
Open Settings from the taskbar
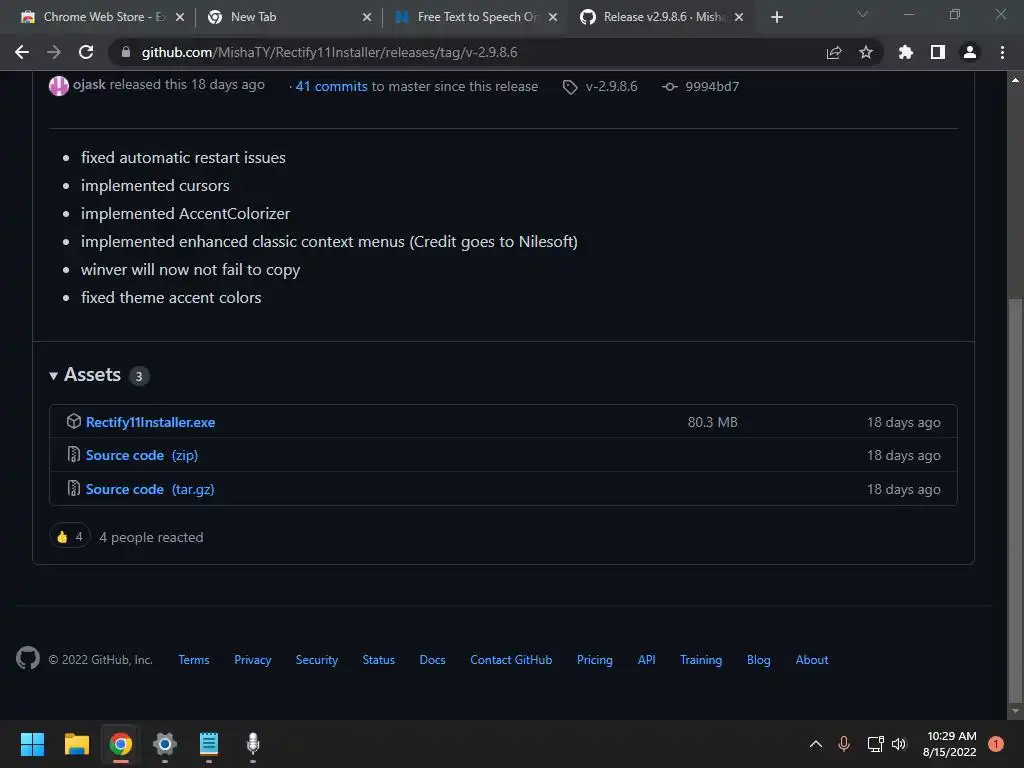[x=165, y=744]
